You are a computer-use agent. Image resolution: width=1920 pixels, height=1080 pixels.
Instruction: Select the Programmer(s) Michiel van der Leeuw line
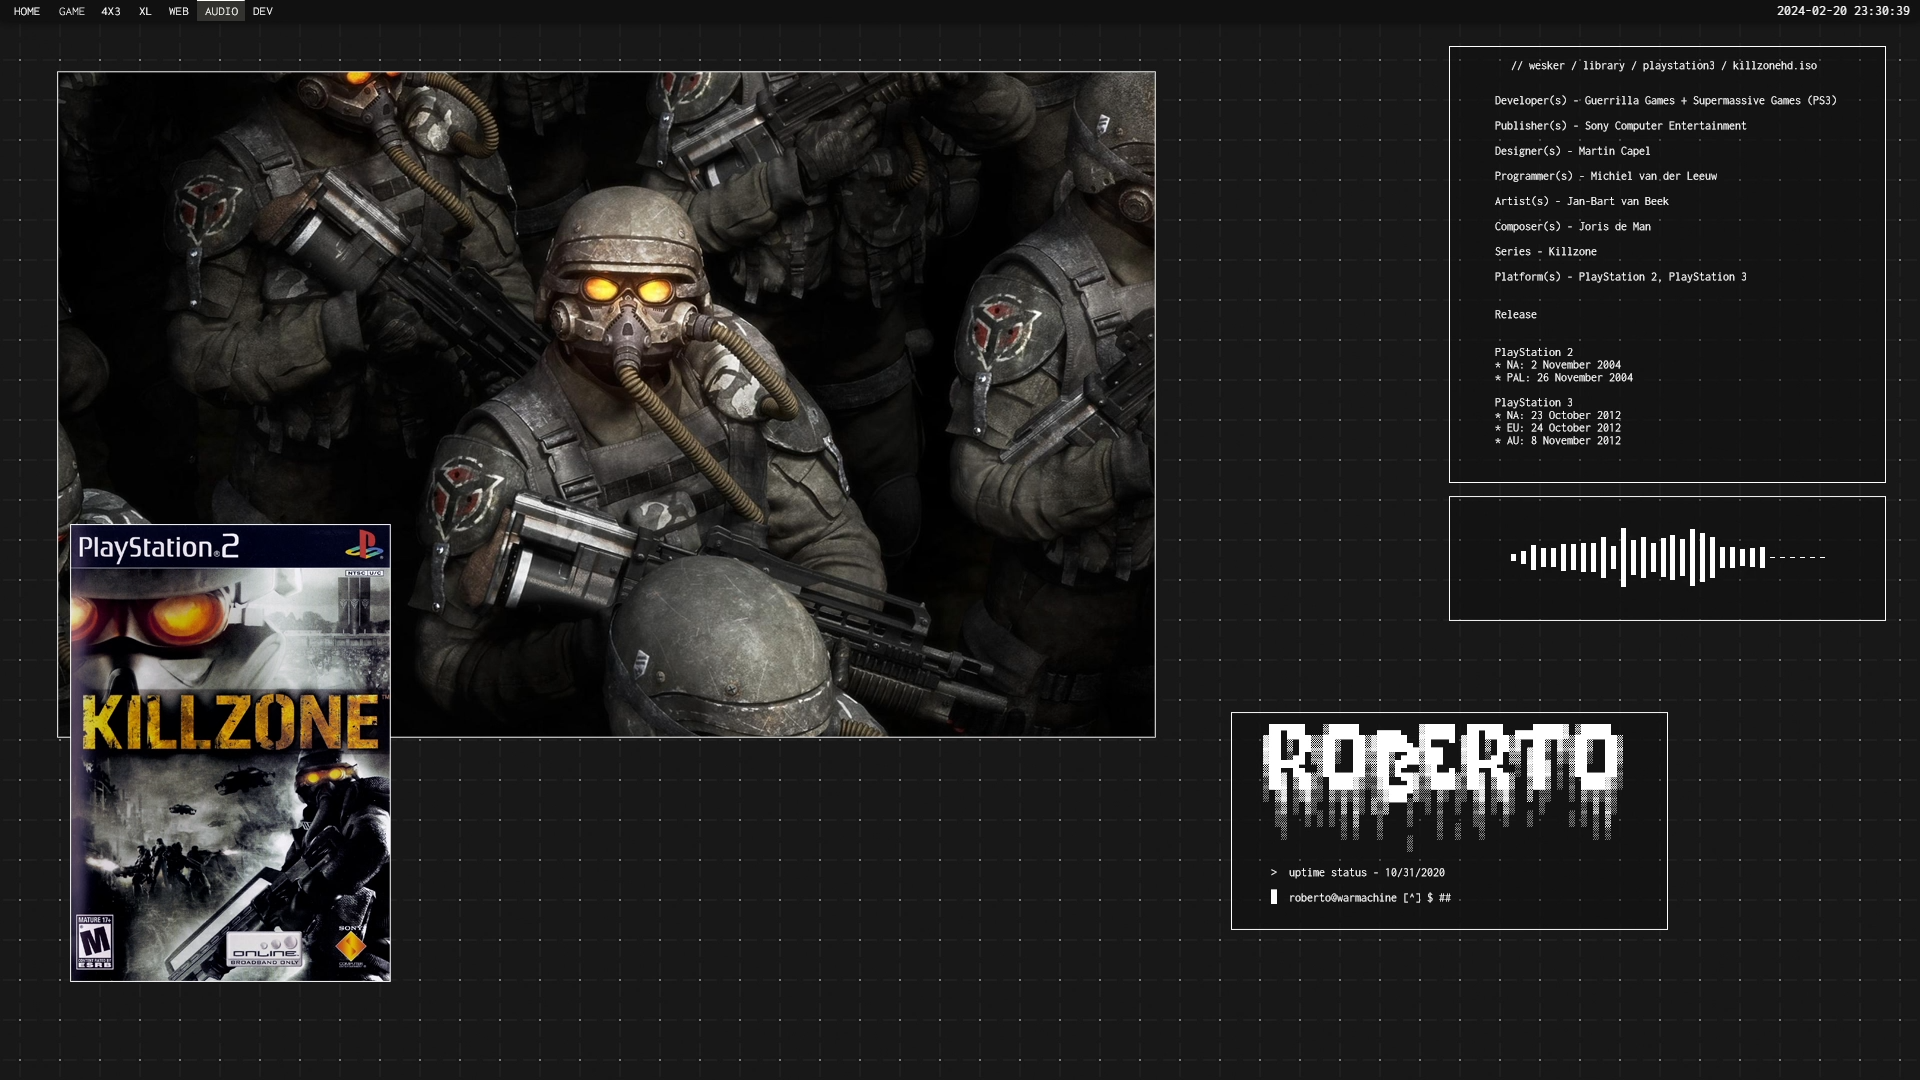point(1605,176)
